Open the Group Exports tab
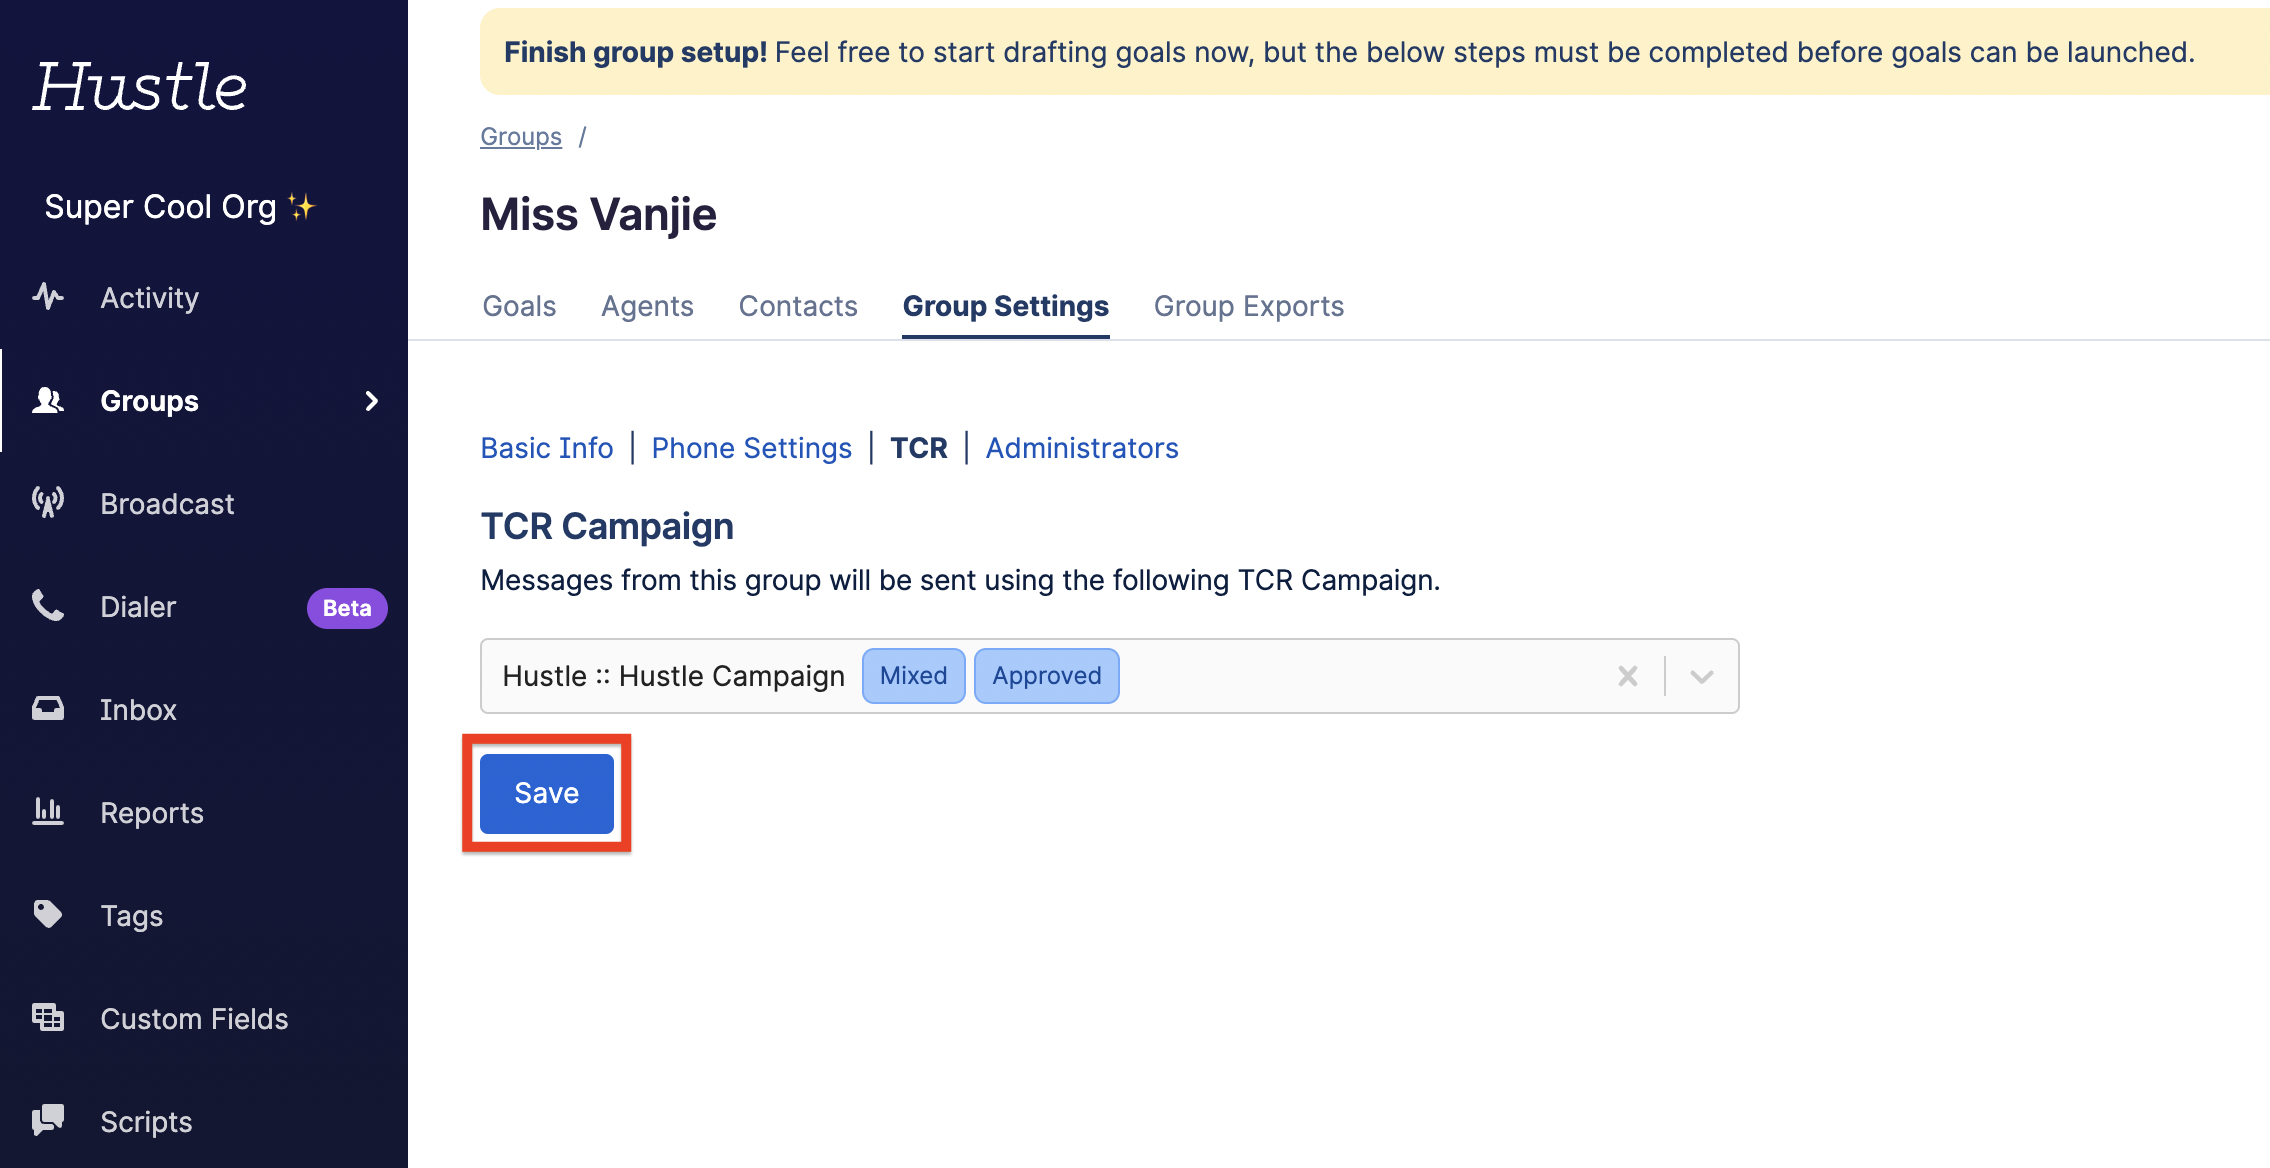The width and height of the screenshot is (2270, 1168). (1248, 306)
